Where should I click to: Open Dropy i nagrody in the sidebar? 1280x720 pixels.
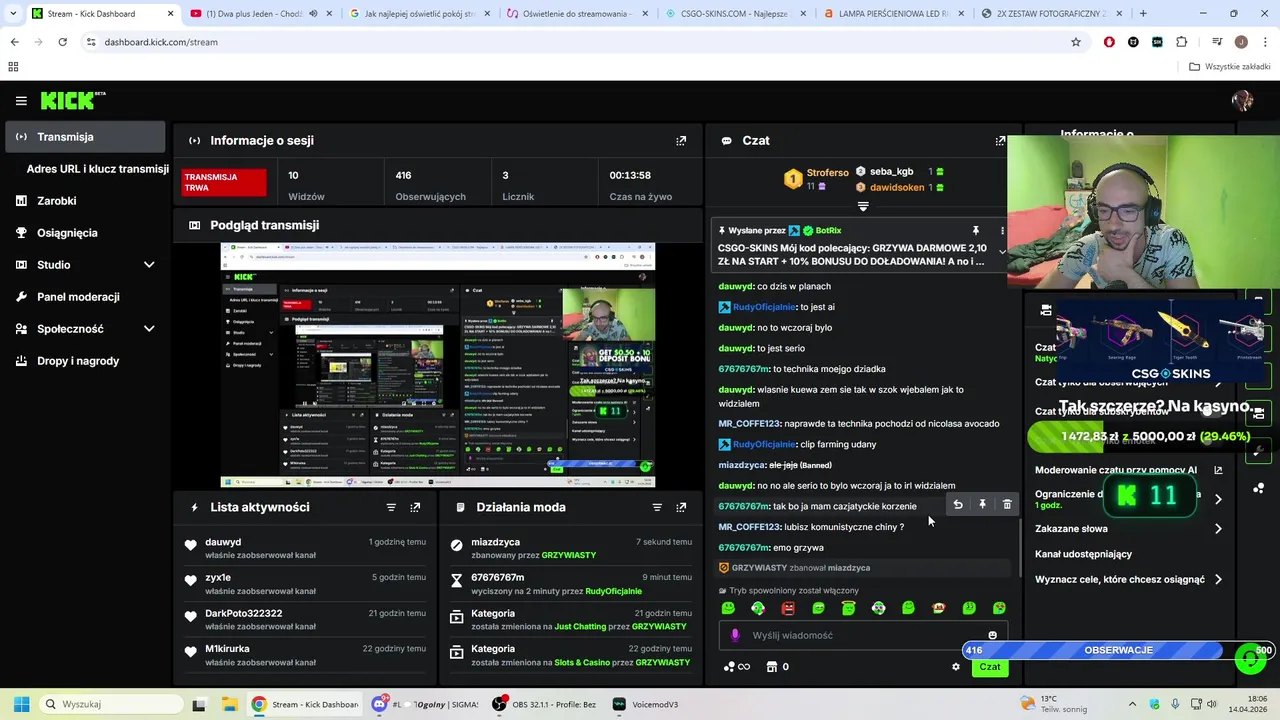click(x=78, y=361)
